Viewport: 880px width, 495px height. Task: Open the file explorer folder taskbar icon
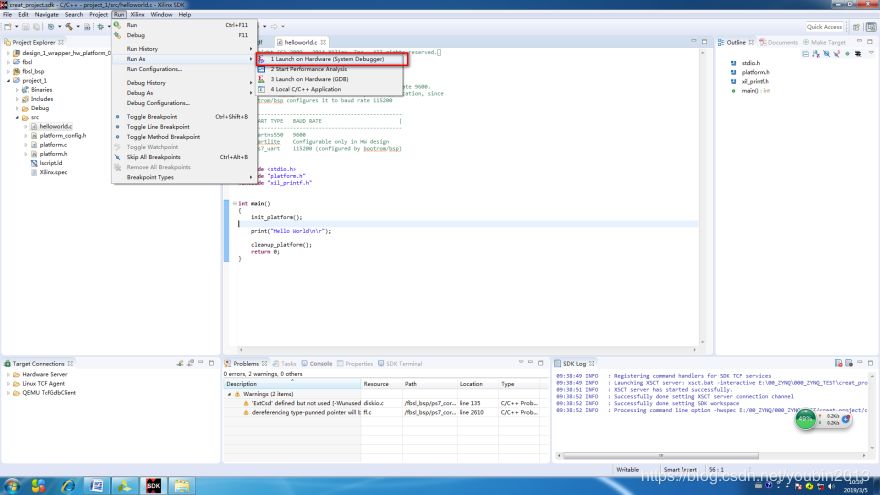click(181, 485)
